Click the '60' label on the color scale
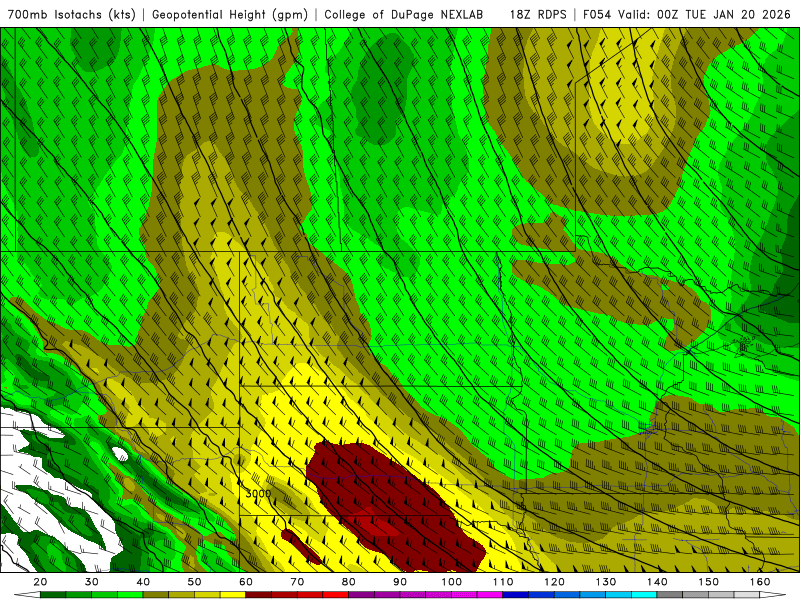Viewport: 800px width, 600px height. tap(246, 582)
